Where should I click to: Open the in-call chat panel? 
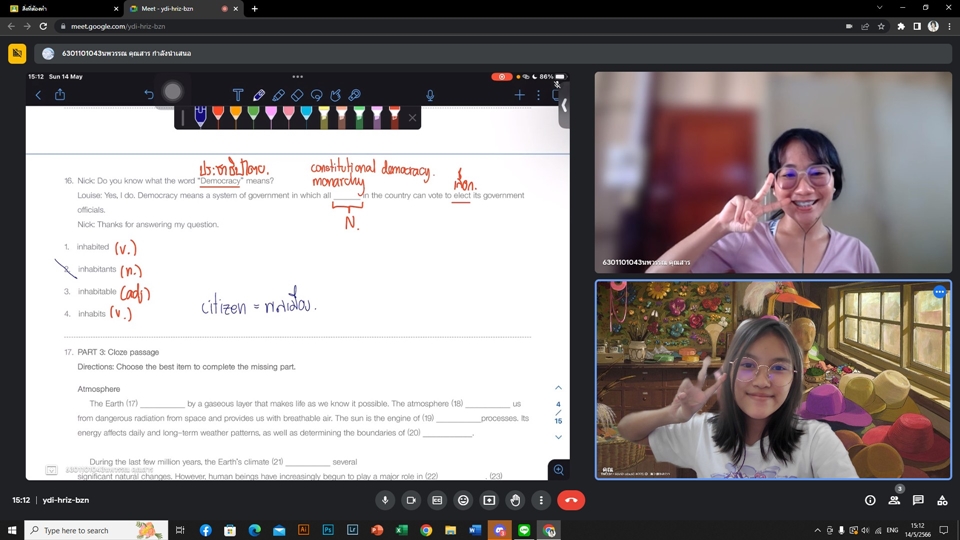[918, 500]
